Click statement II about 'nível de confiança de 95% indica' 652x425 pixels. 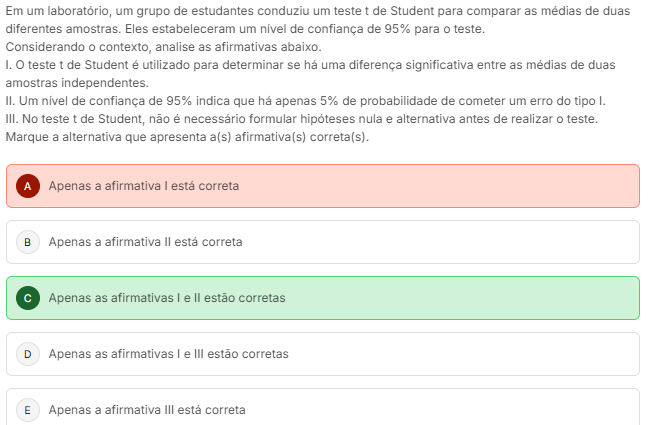tap(305, 101)
